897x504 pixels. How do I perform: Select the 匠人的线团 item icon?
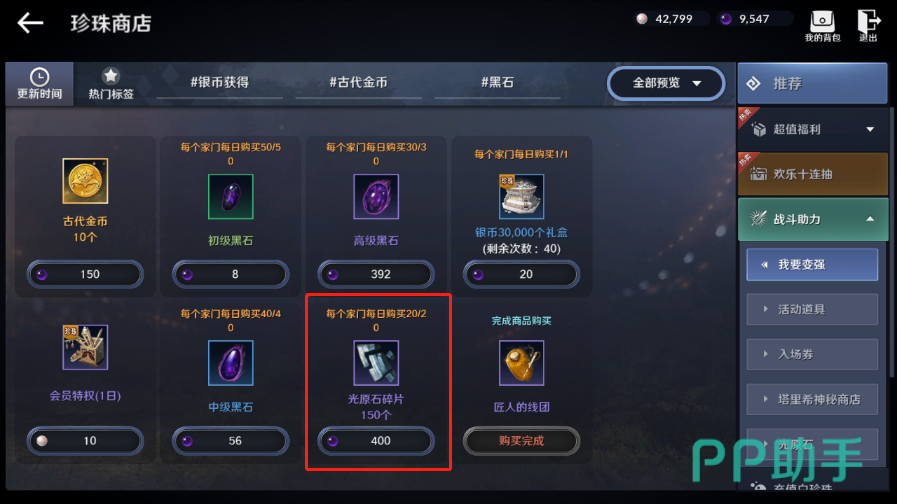(521, 363)
